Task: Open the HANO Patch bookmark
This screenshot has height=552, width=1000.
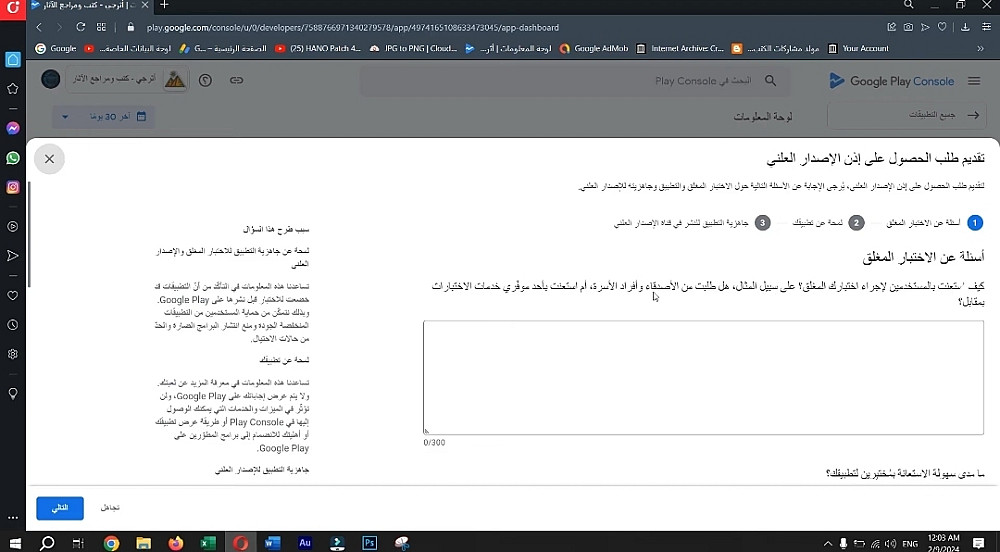Action: 318,48
